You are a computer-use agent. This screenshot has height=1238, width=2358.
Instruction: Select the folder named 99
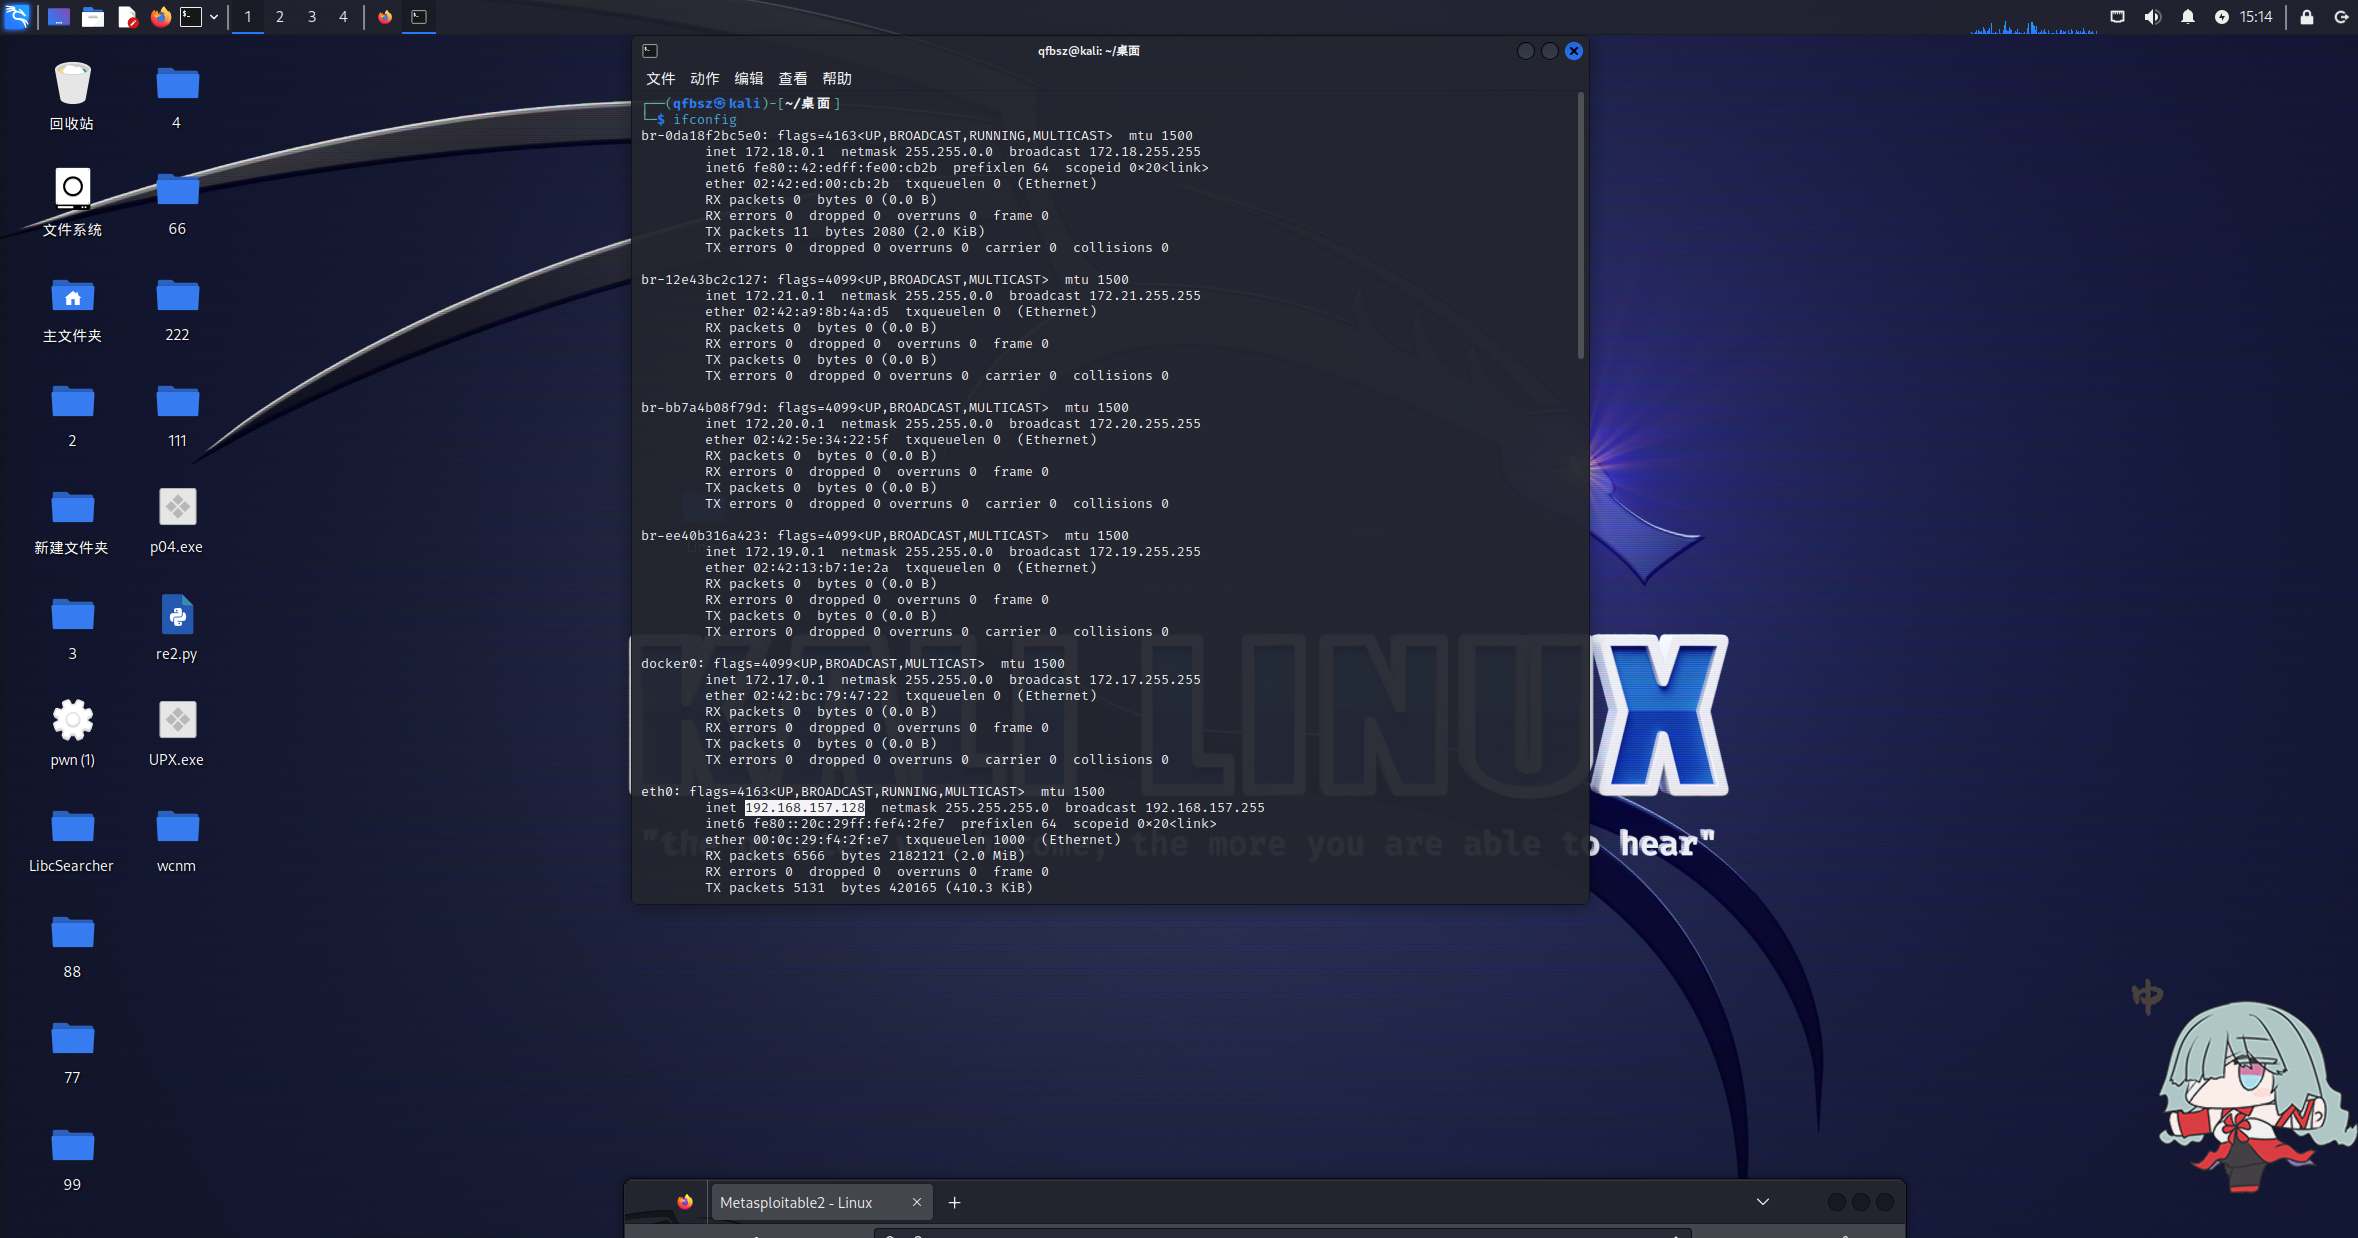[72, 1159]
